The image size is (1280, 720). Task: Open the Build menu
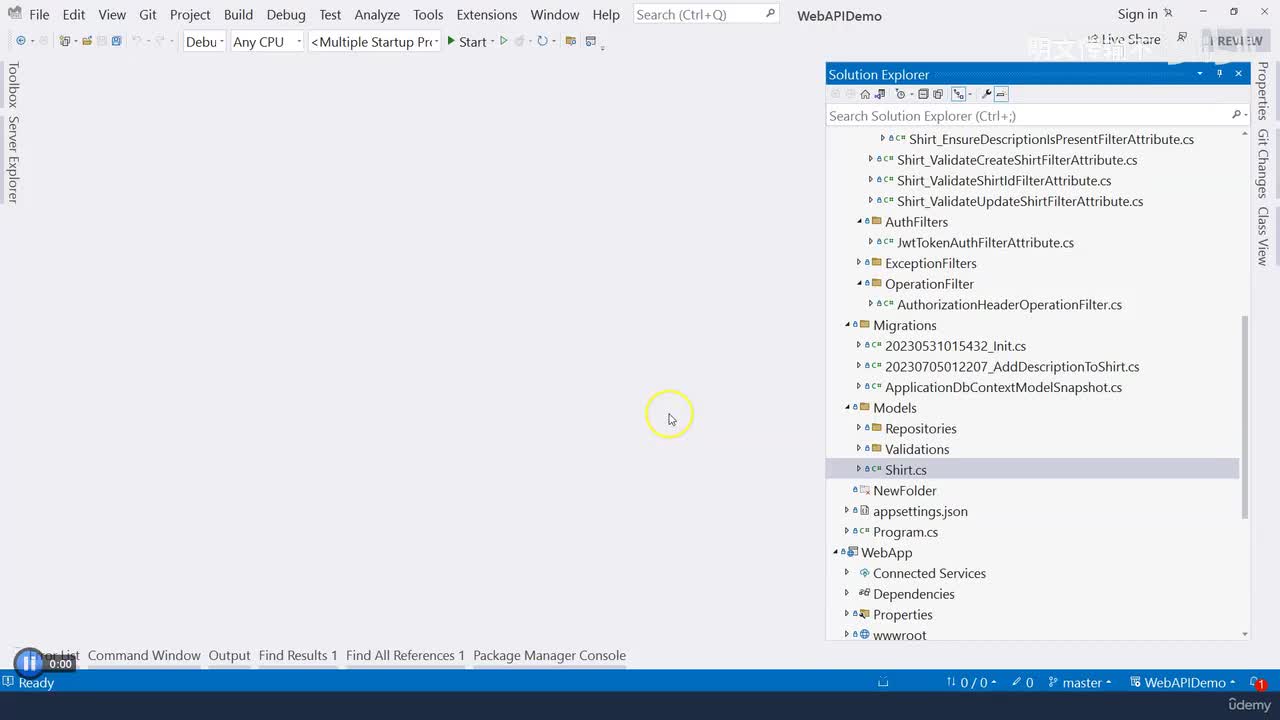(x=238, y=14)
